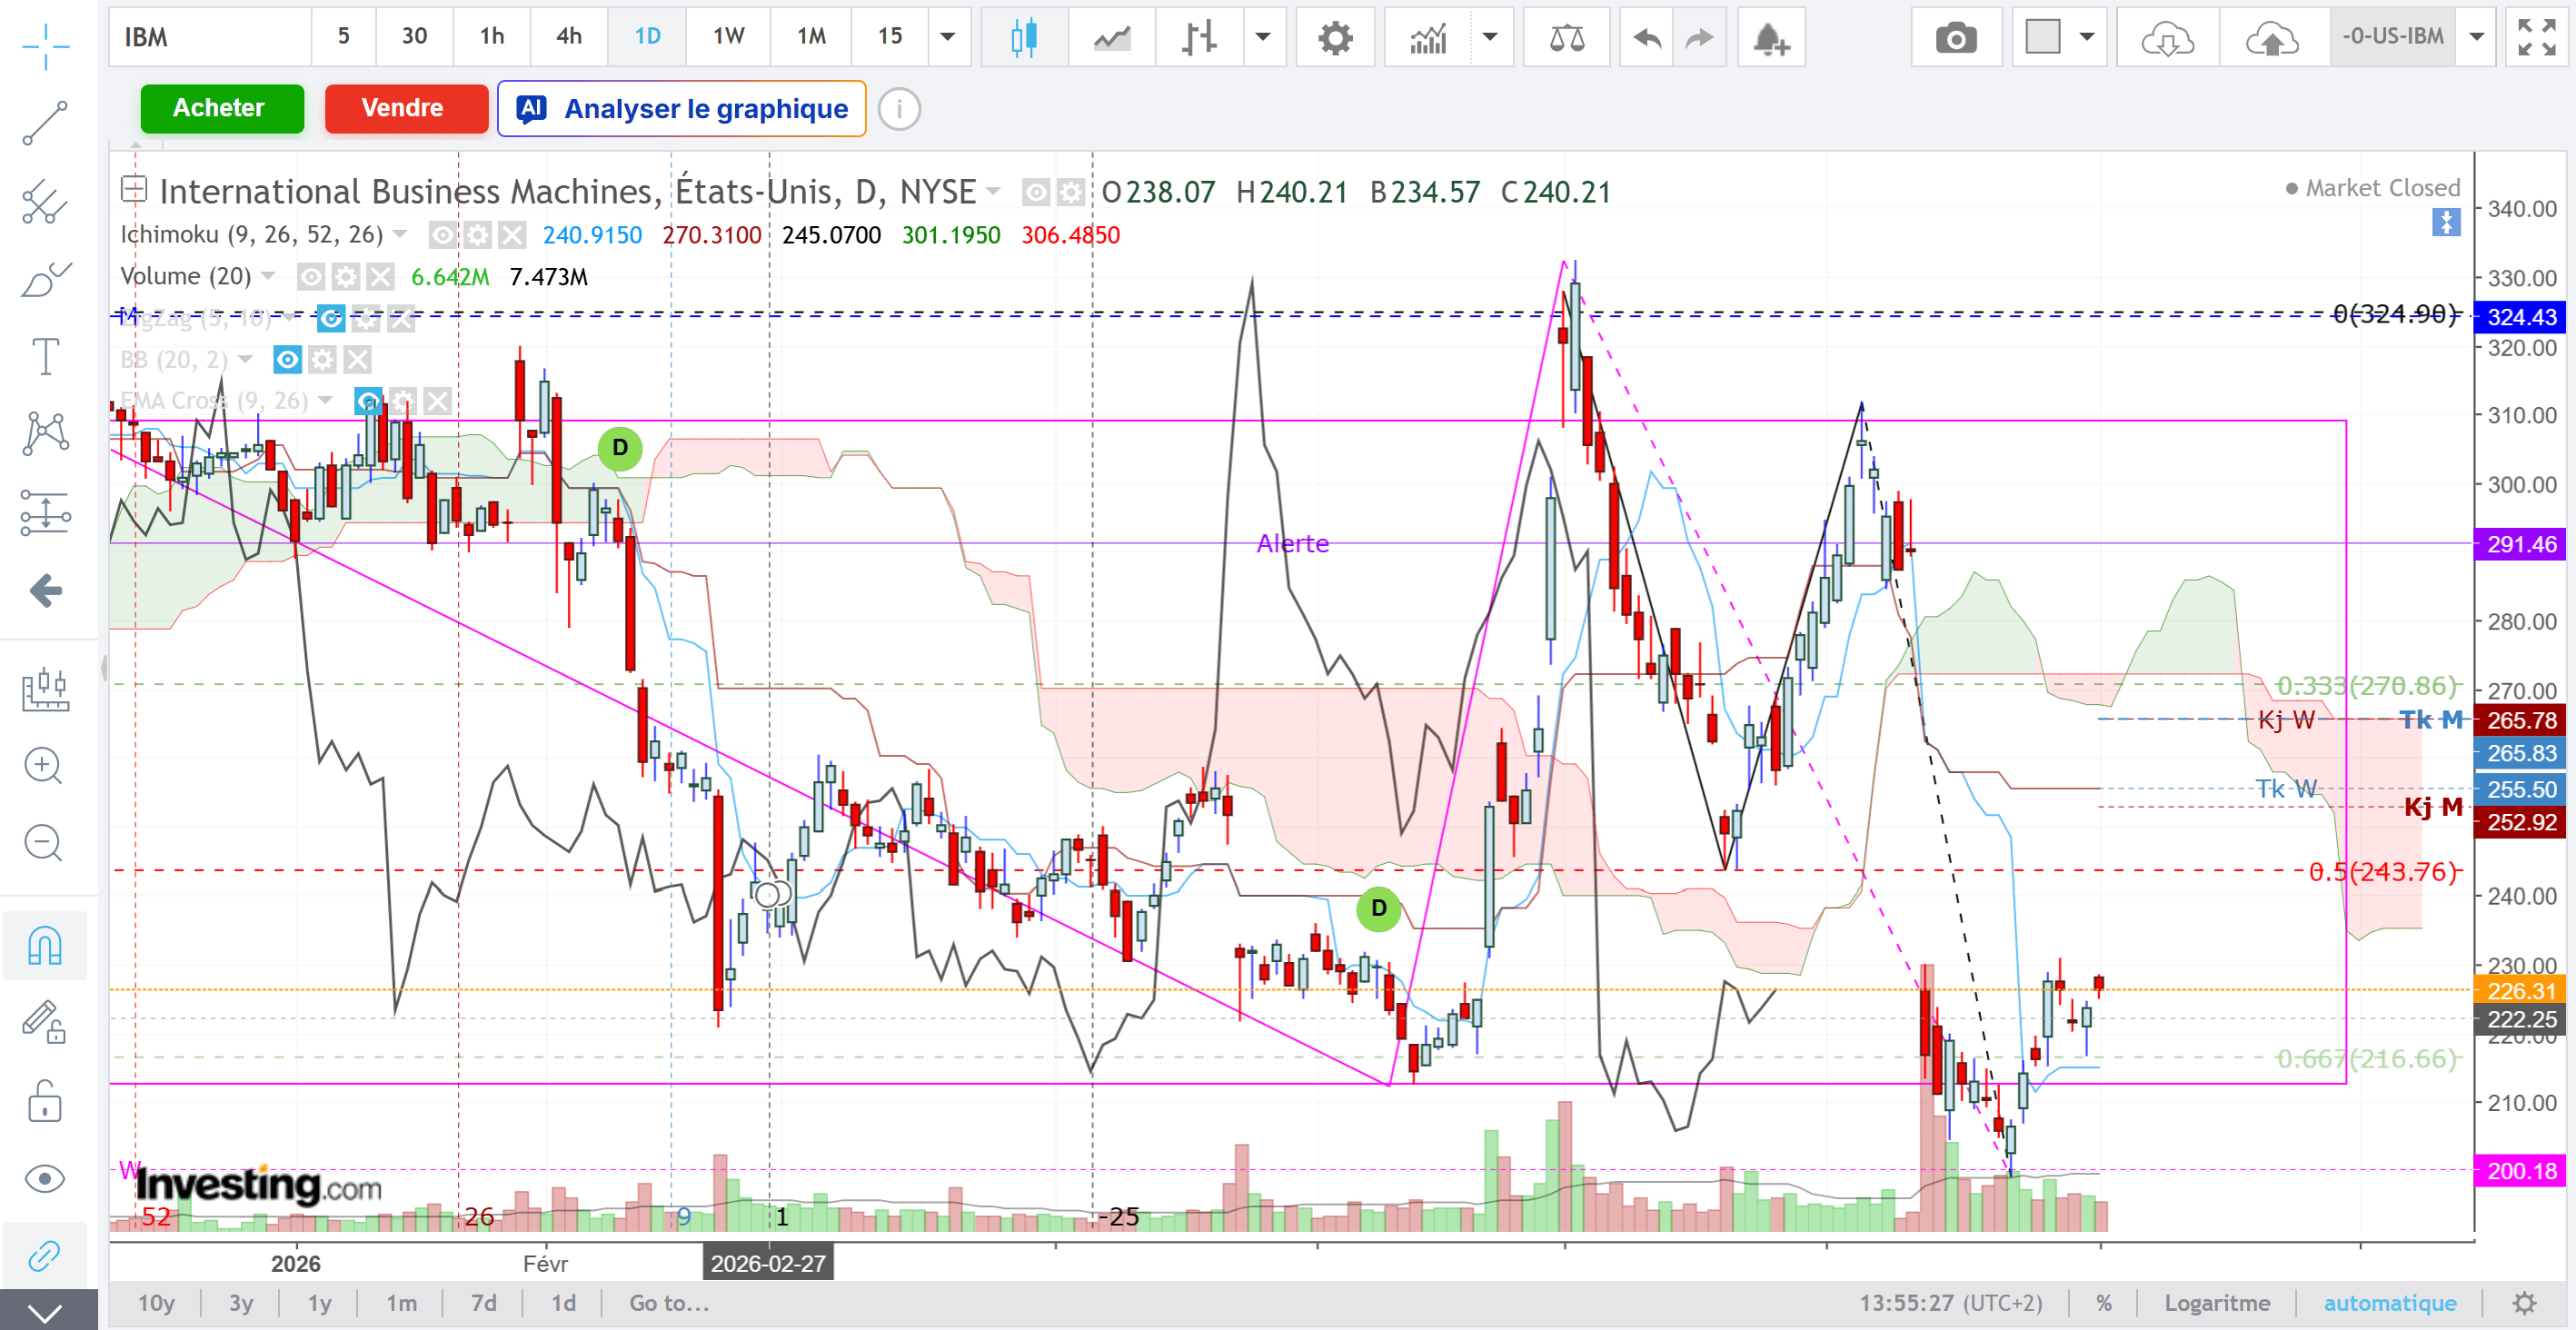Hide the Ichimoku indicator with eye icon
The width and height of the screenshot is (2576, 1330).
442,236
